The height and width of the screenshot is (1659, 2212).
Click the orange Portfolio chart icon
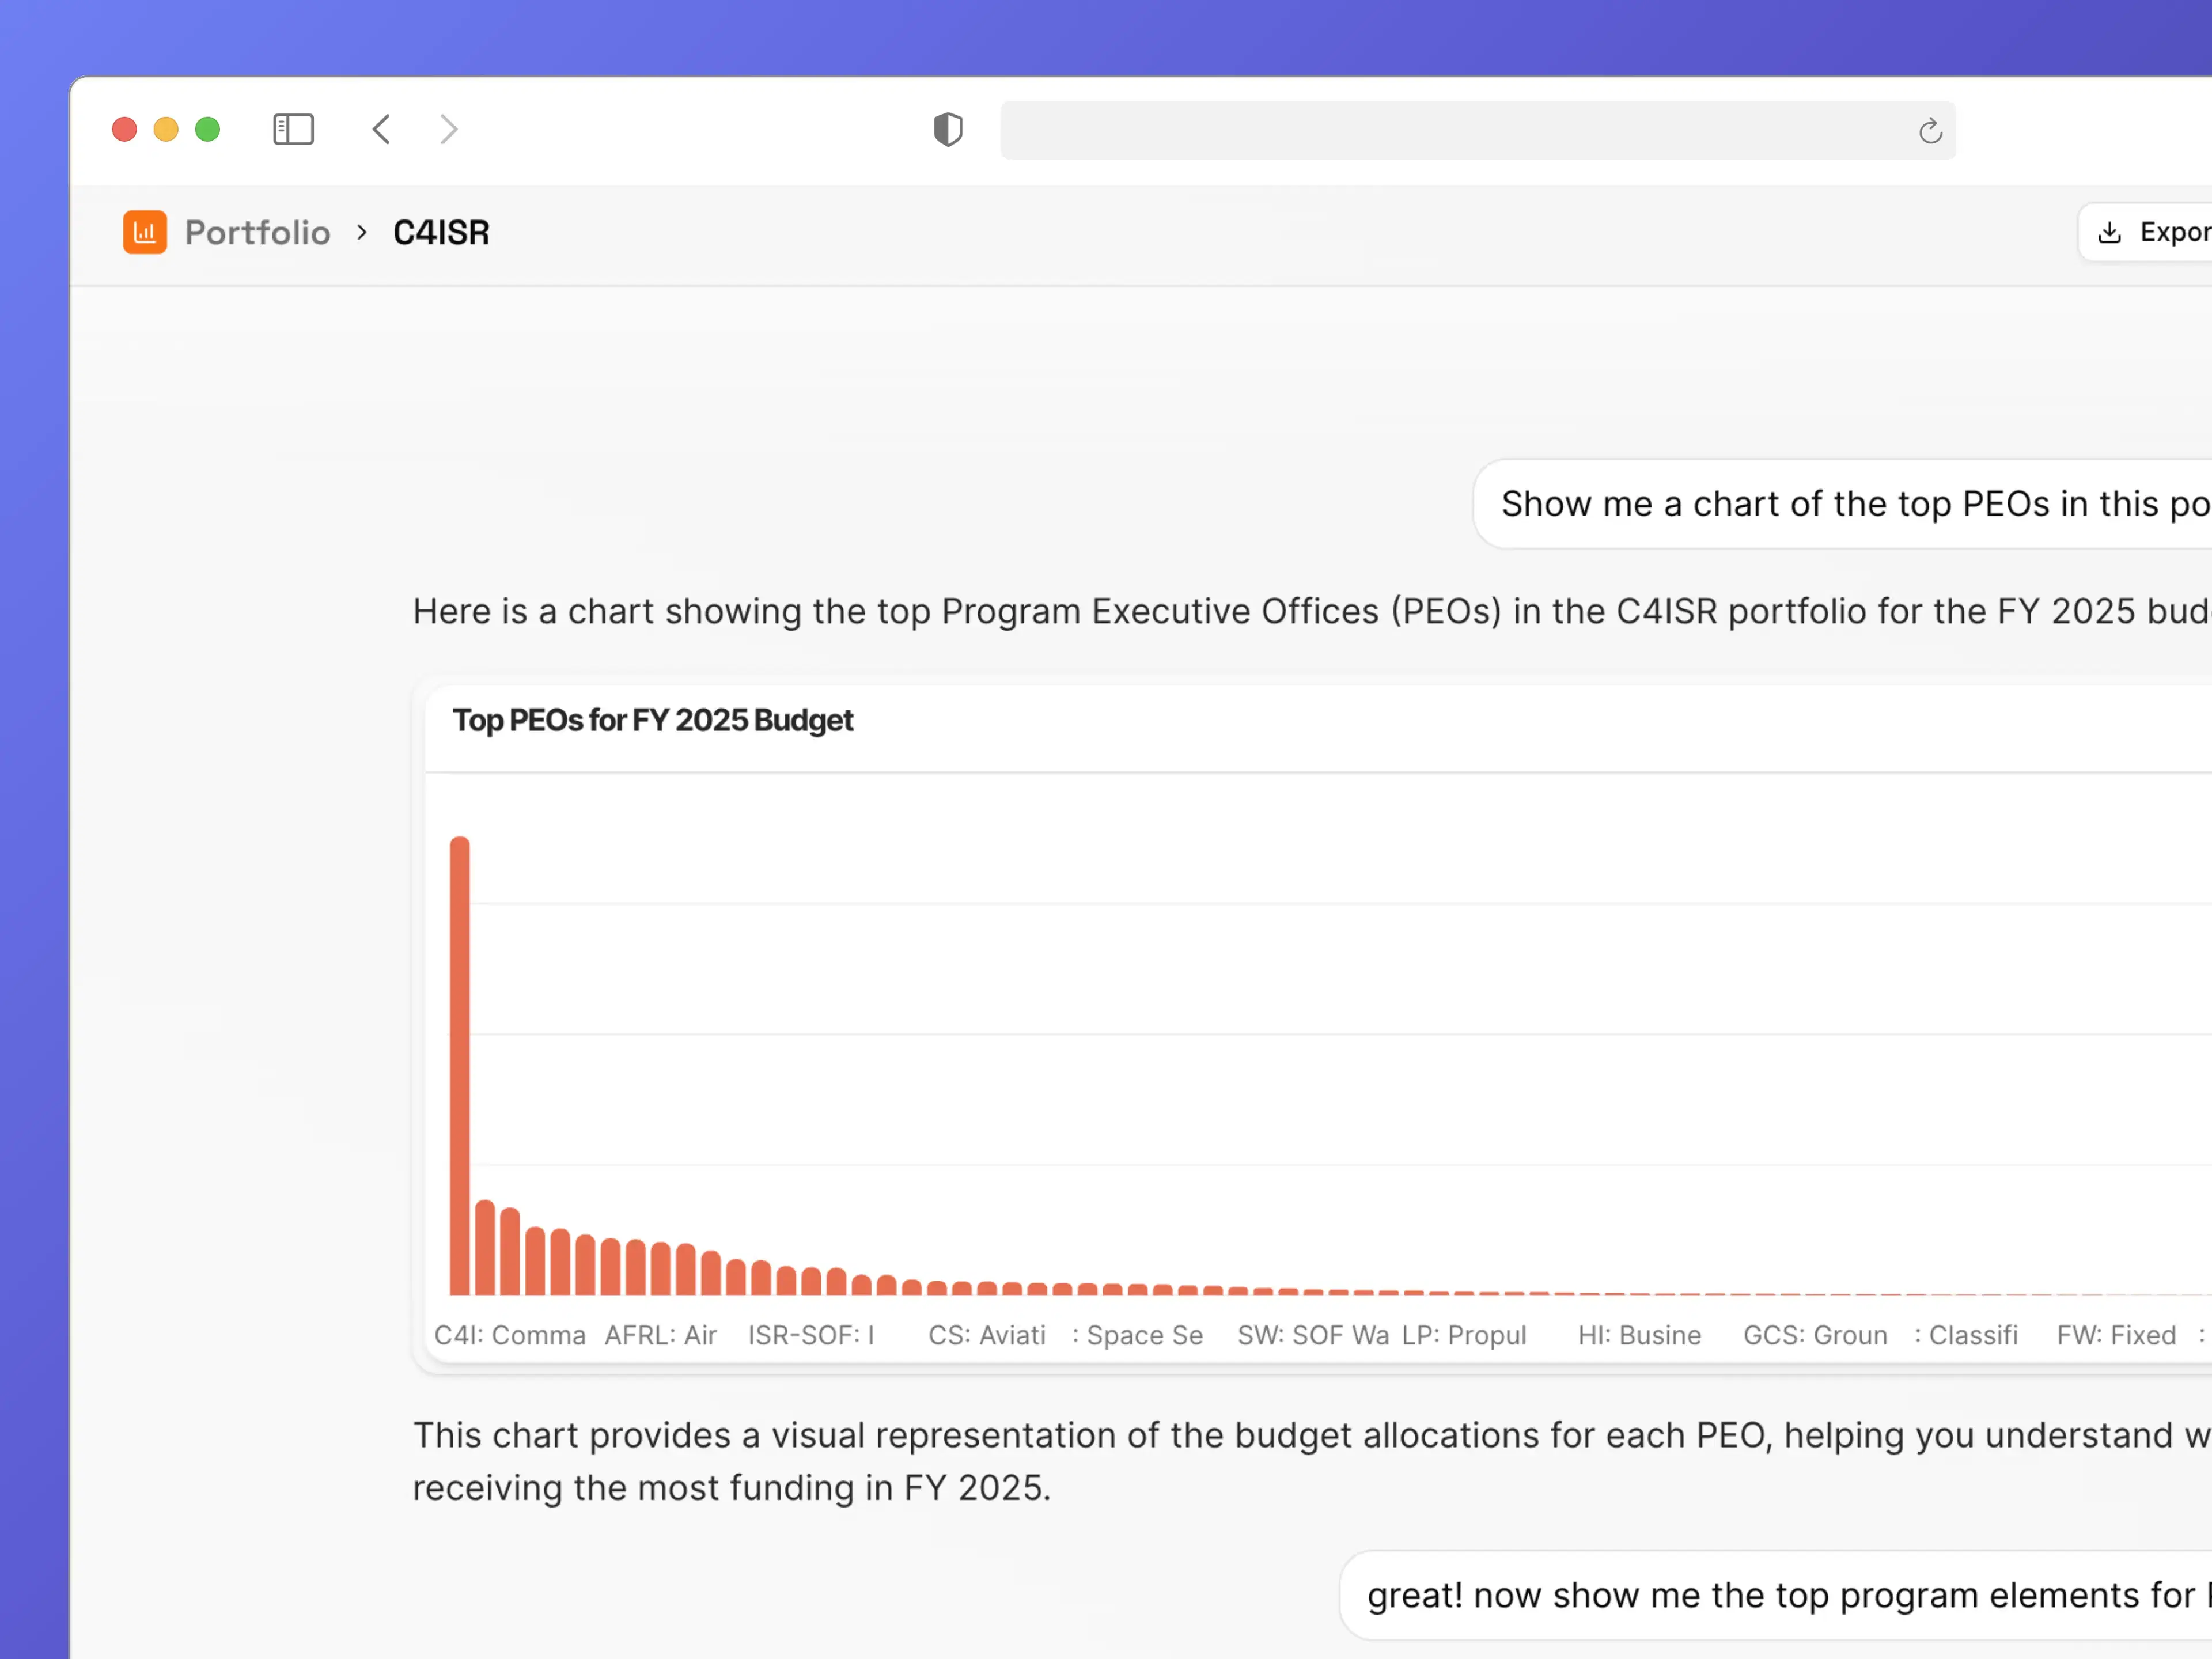(145, 232)
